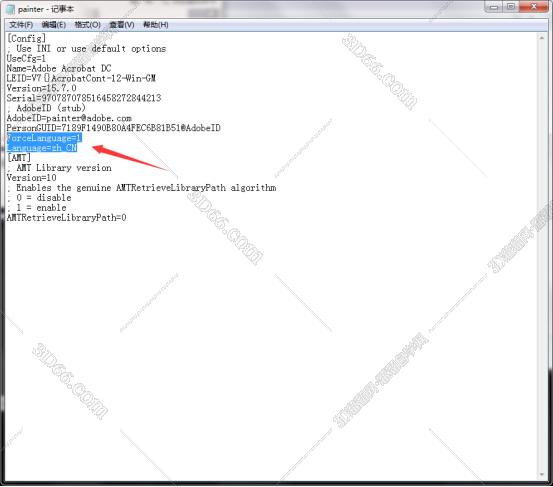
Task: Maximize the painter Notepad window
Action: pos(511,7)
